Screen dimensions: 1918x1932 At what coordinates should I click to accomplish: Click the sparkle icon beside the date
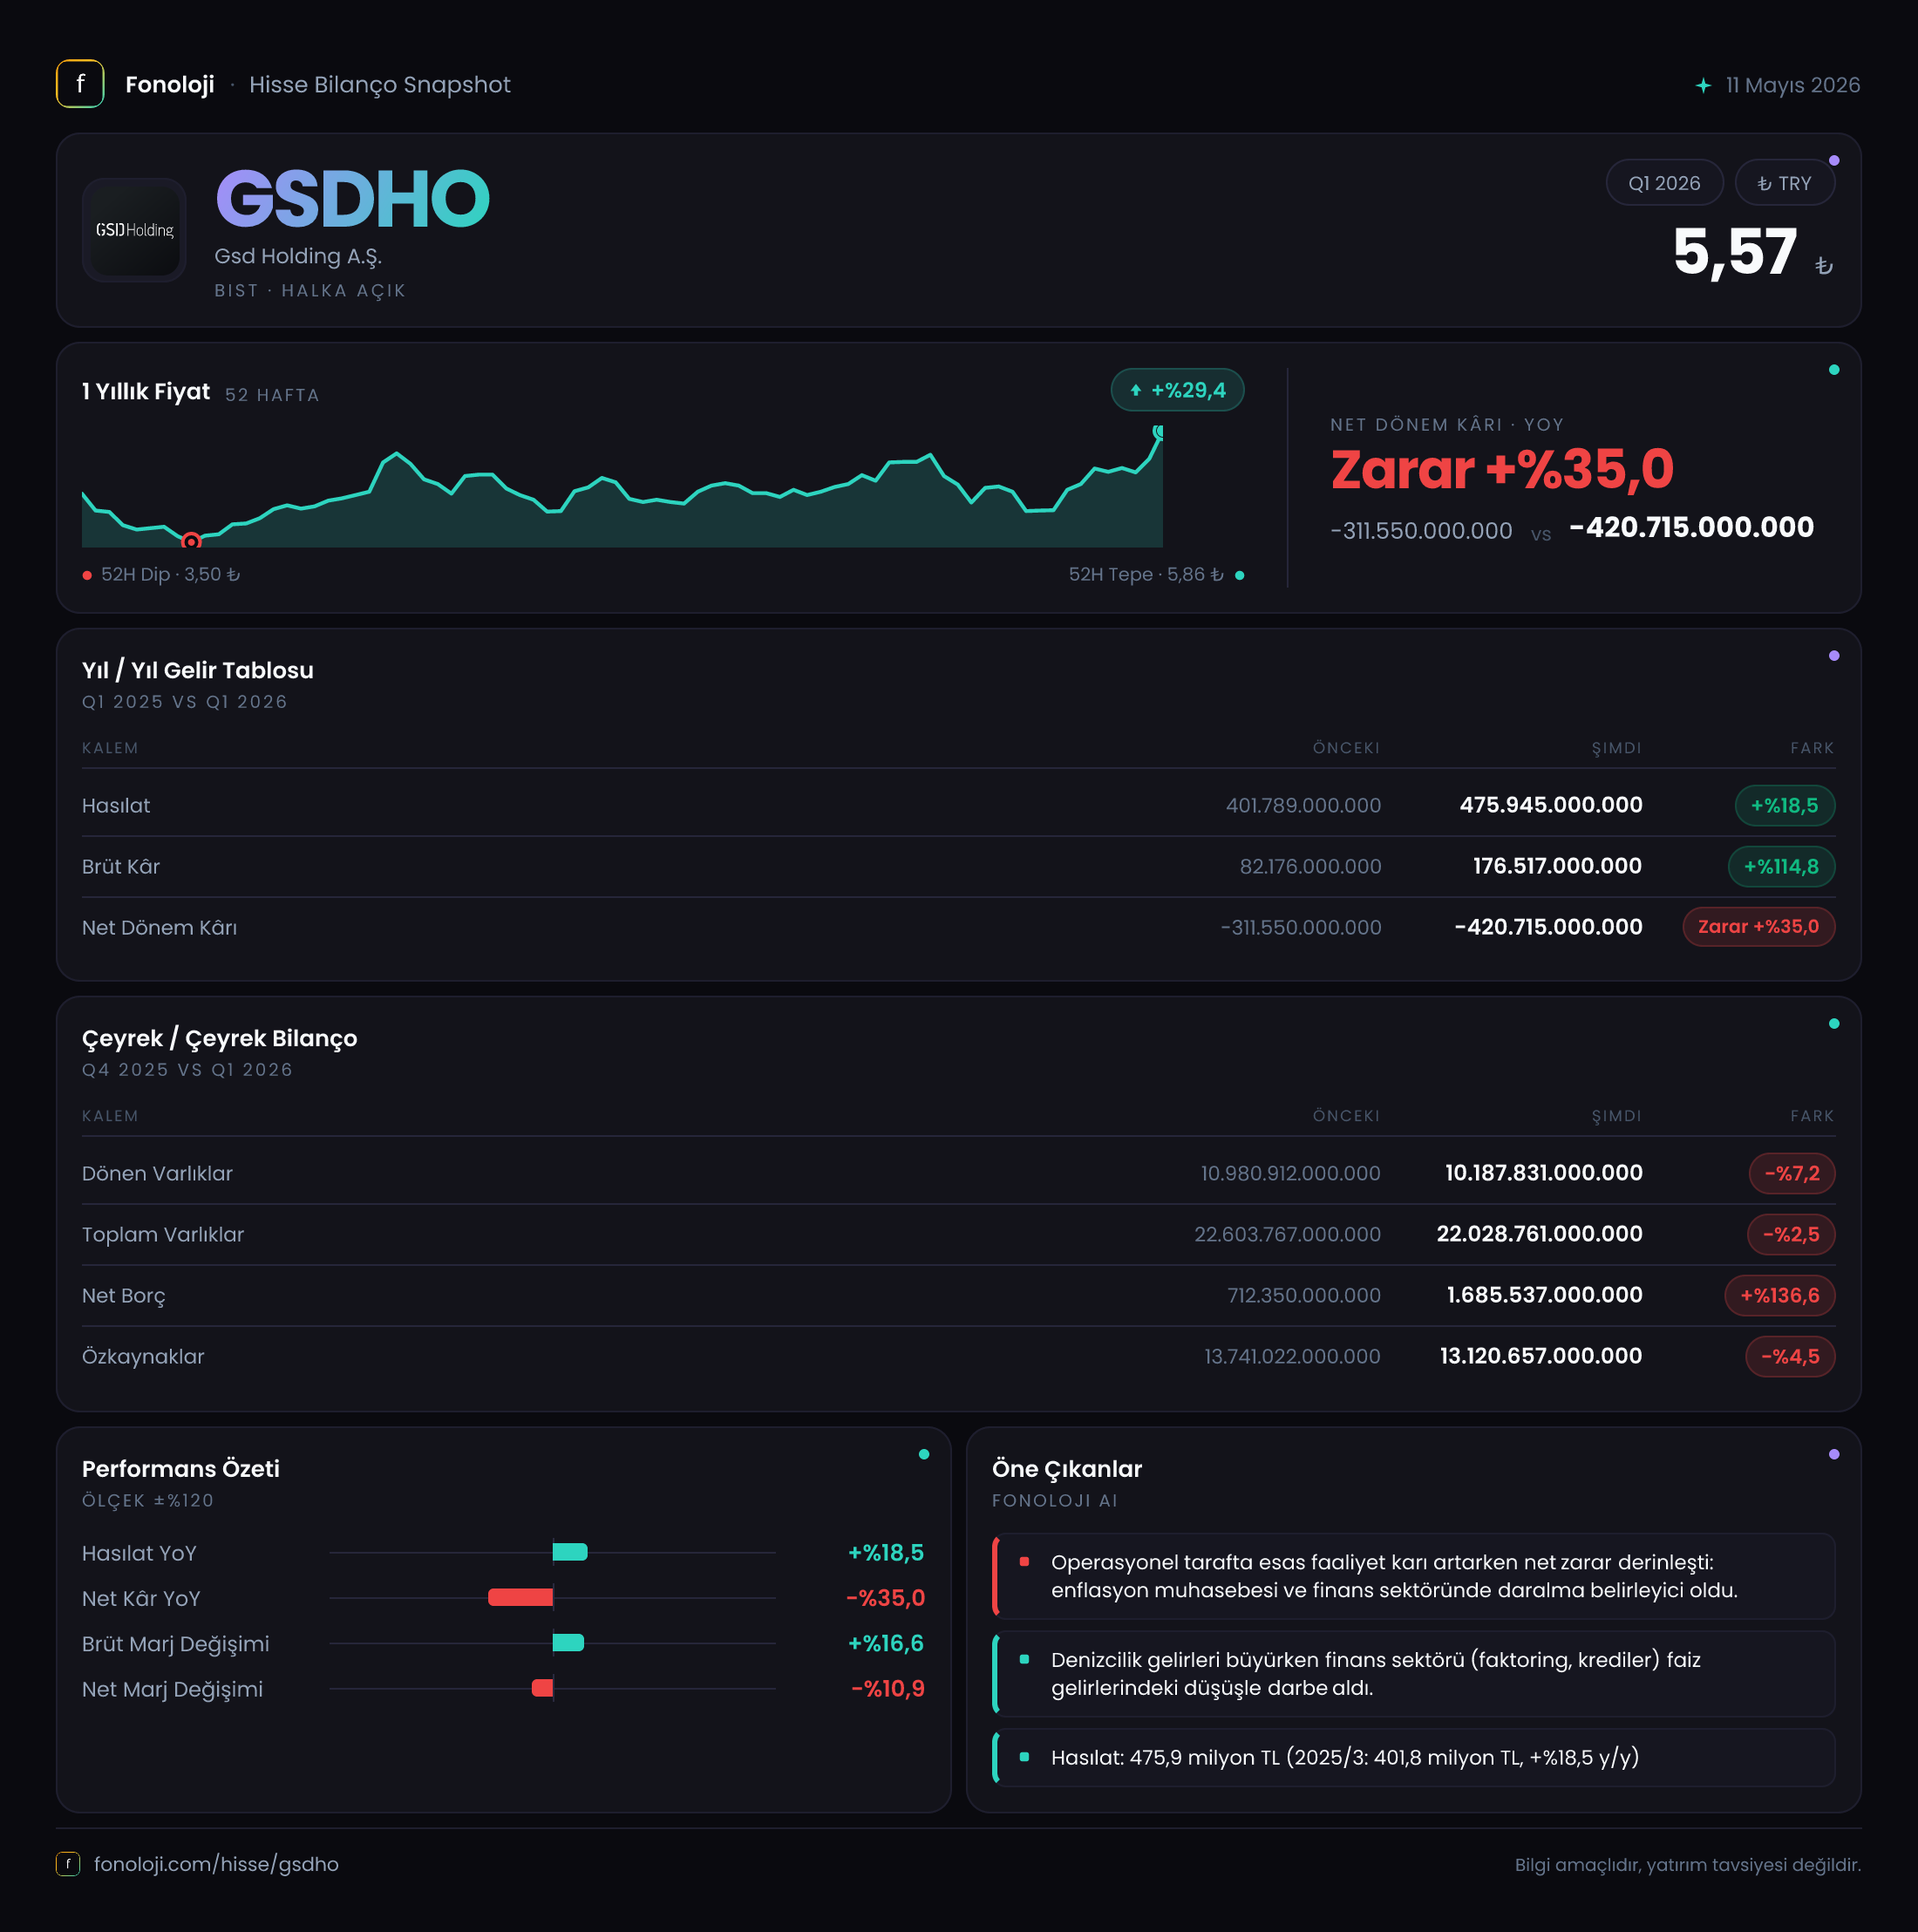point(1703,85)
